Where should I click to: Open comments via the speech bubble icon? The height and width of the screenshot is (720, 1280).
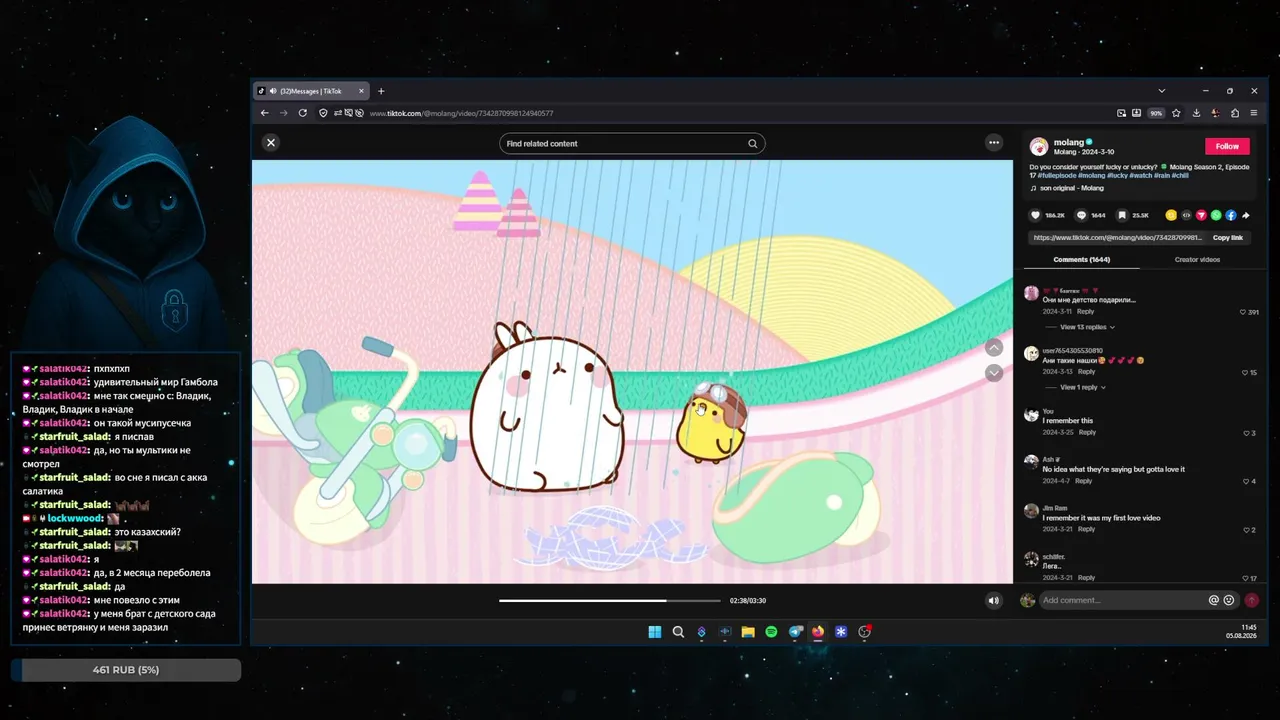pos(1081,215)
